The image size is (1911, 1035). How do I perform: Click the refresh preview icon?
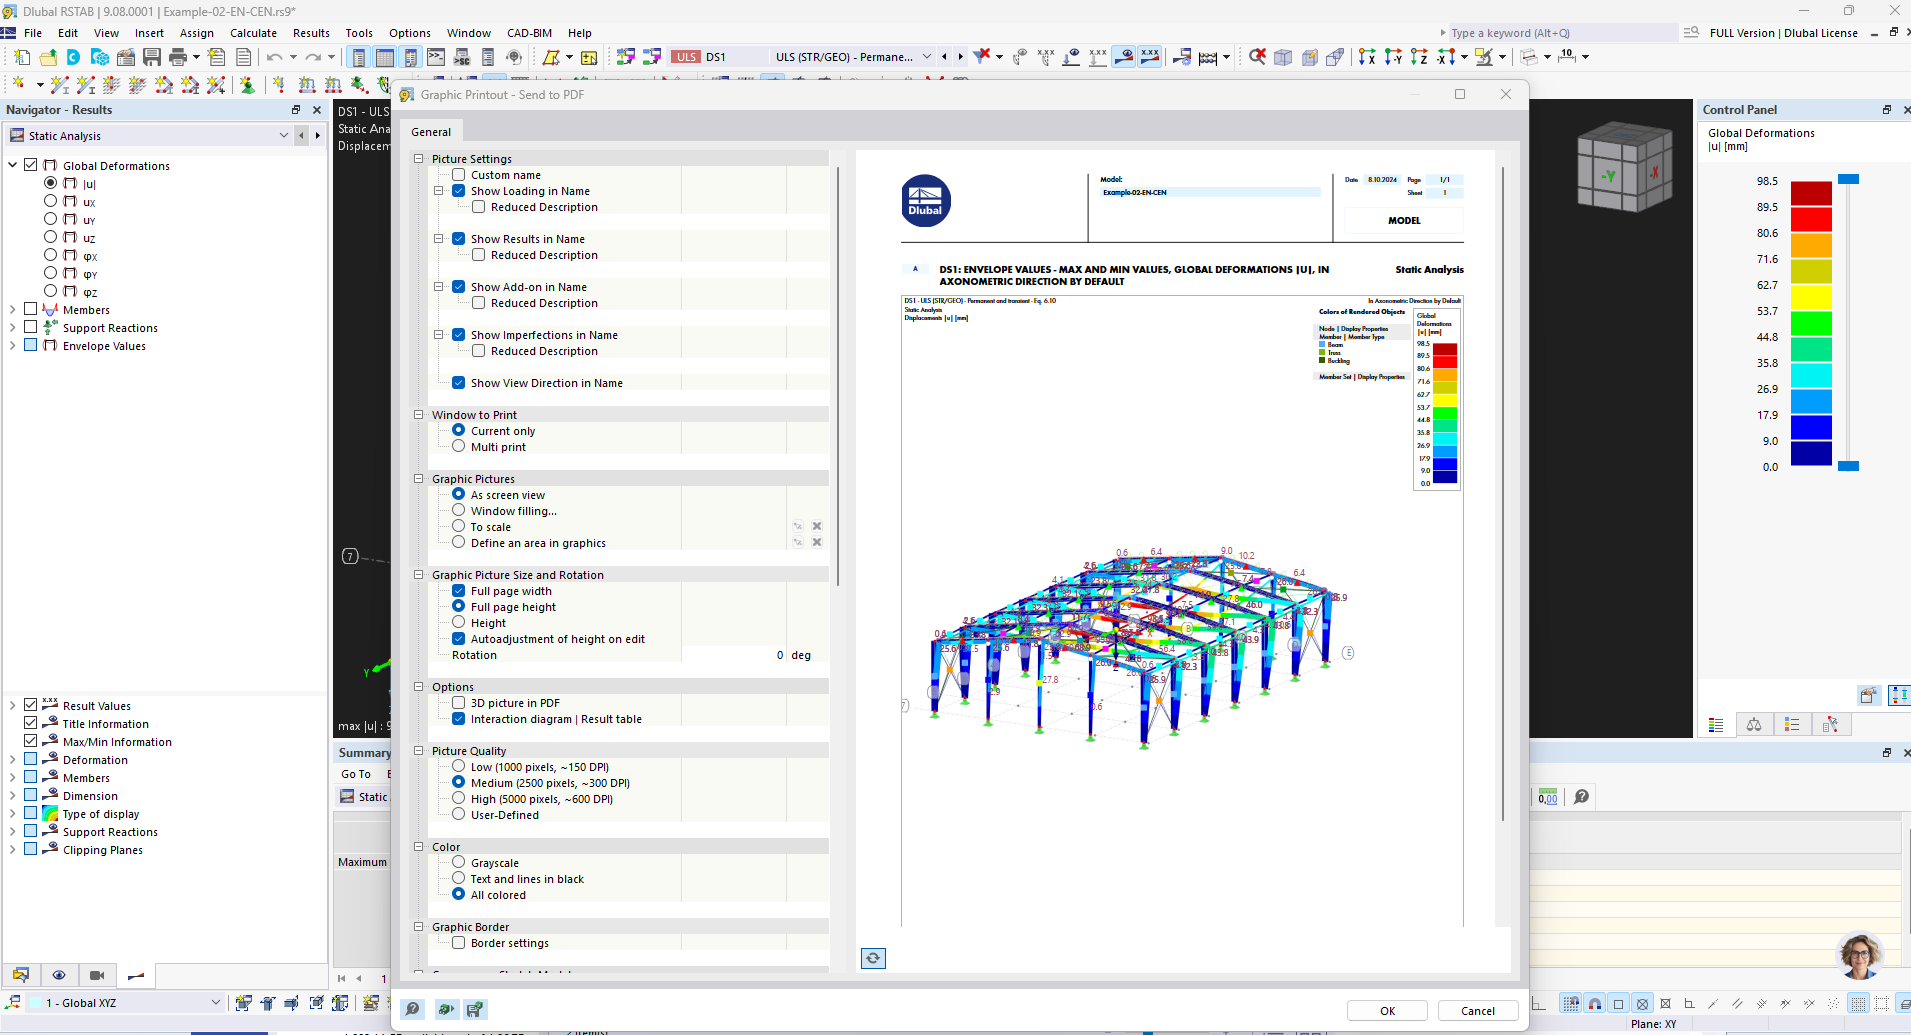[x=873, y=958]
